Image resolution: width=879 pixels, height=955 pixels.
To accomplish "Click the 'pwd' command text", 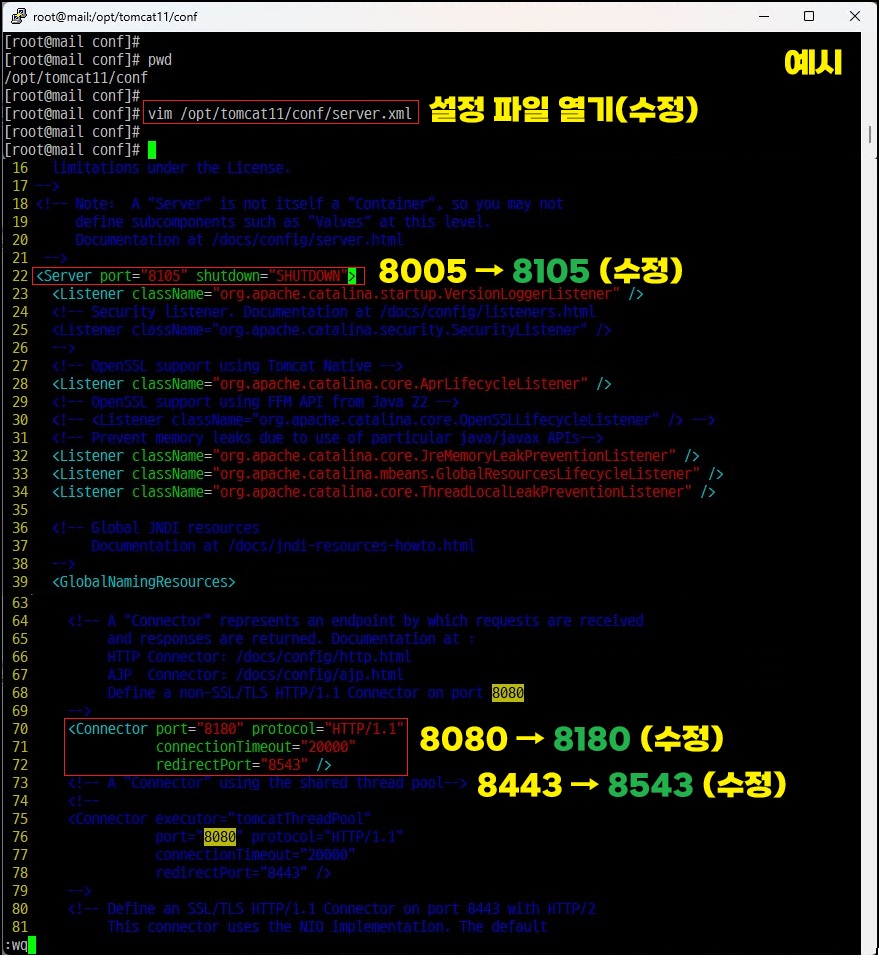I will click(160, 60).
